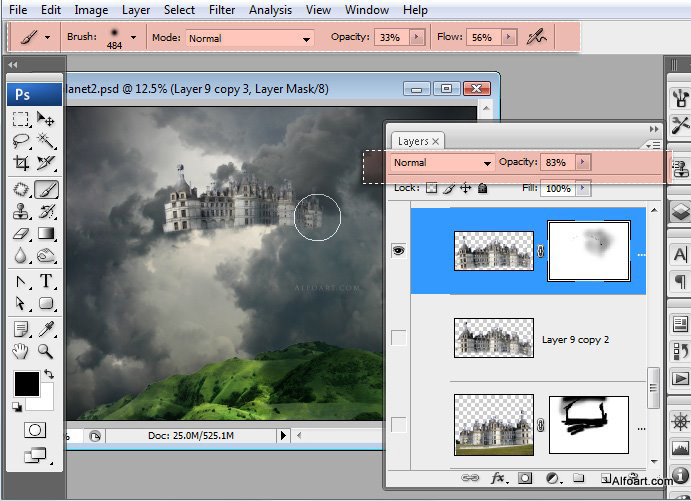Open the Layers panel options menu
The width and height of the screenshot is (691, 501).
point(653,145)
